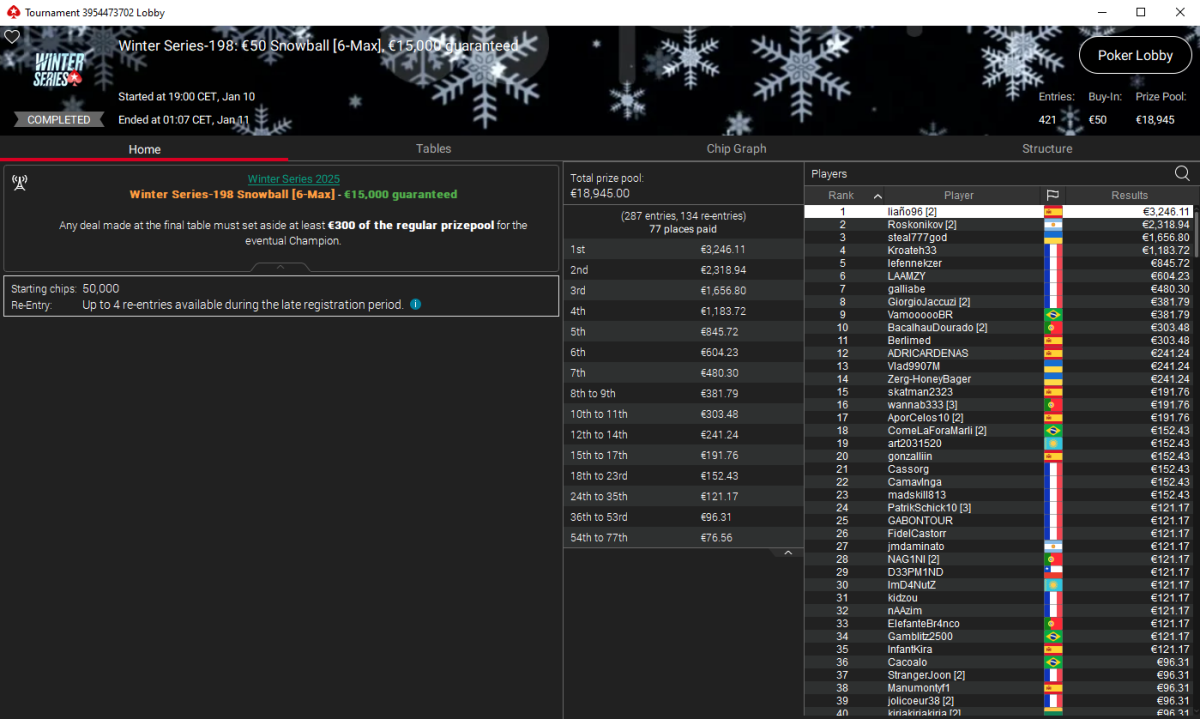Image resolution: width=1200 pixels, height=719 pixels.
Task: Sort by the Player column header
Action: pos(958,195)
